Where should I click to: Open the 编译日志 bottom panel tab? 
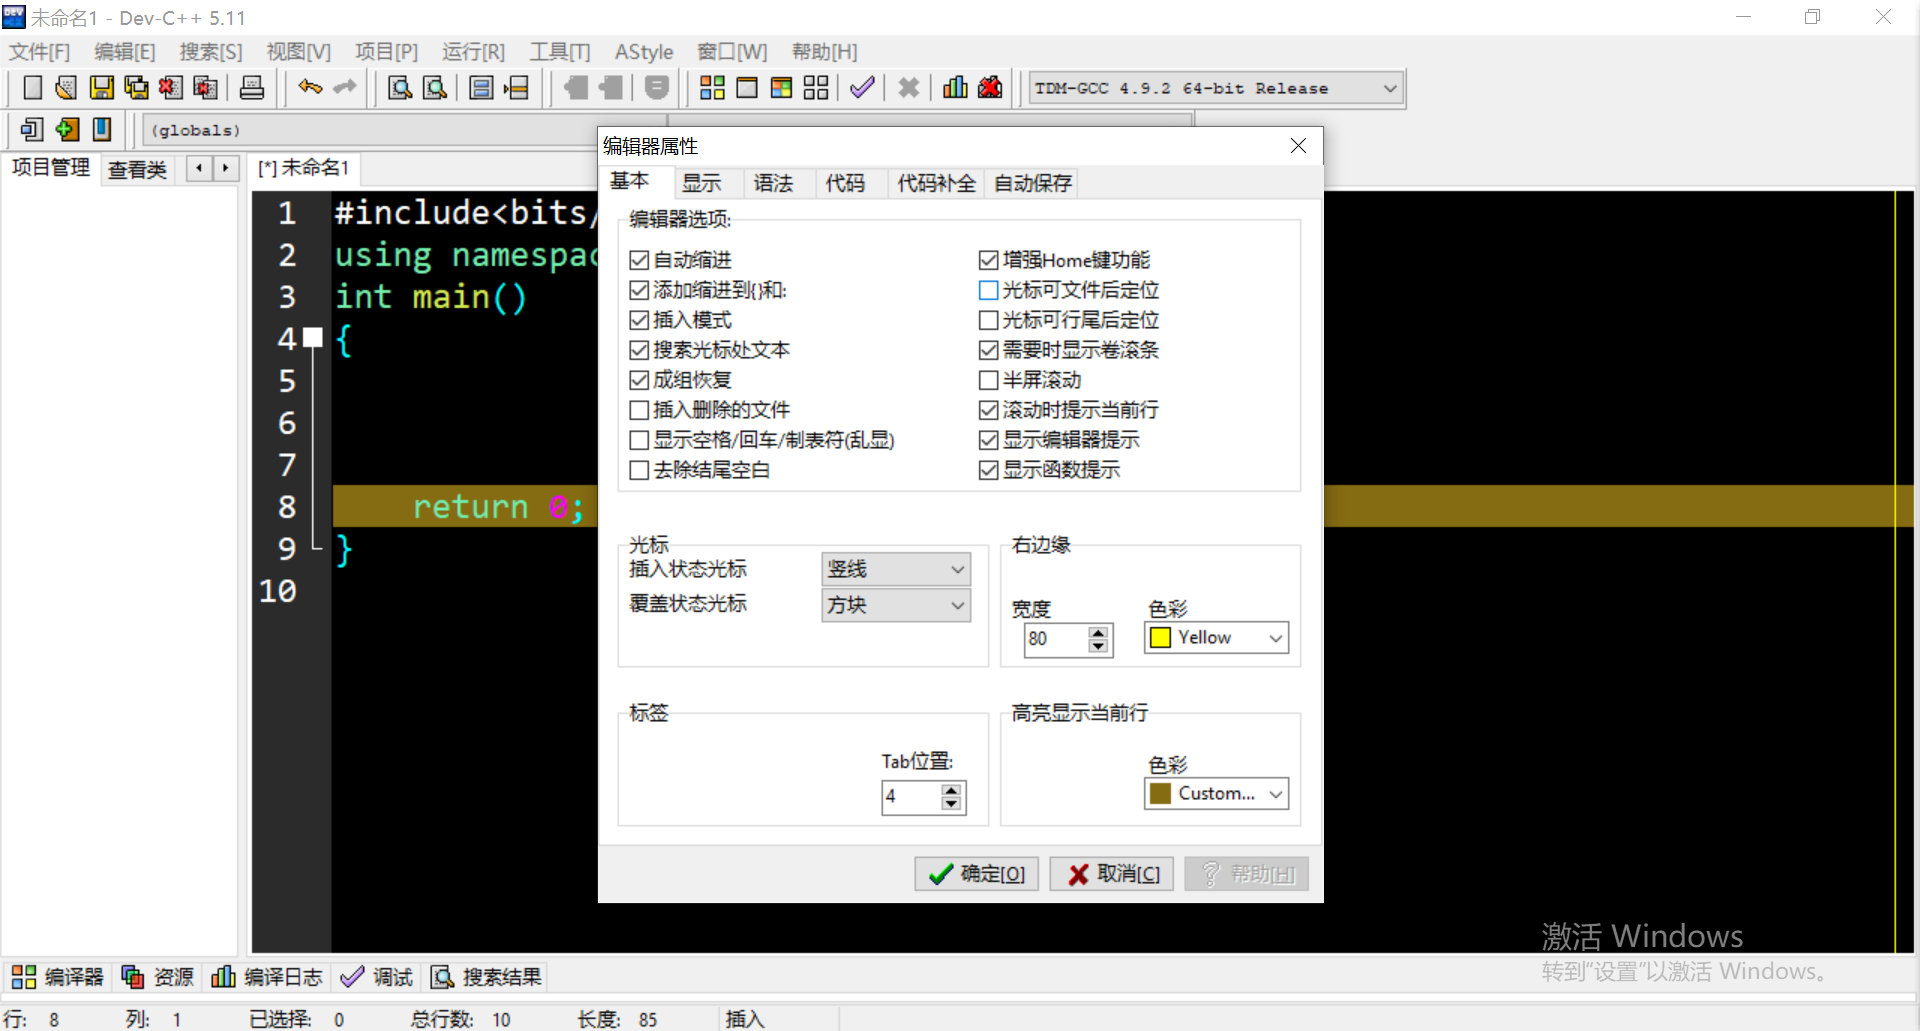(267, 977)
